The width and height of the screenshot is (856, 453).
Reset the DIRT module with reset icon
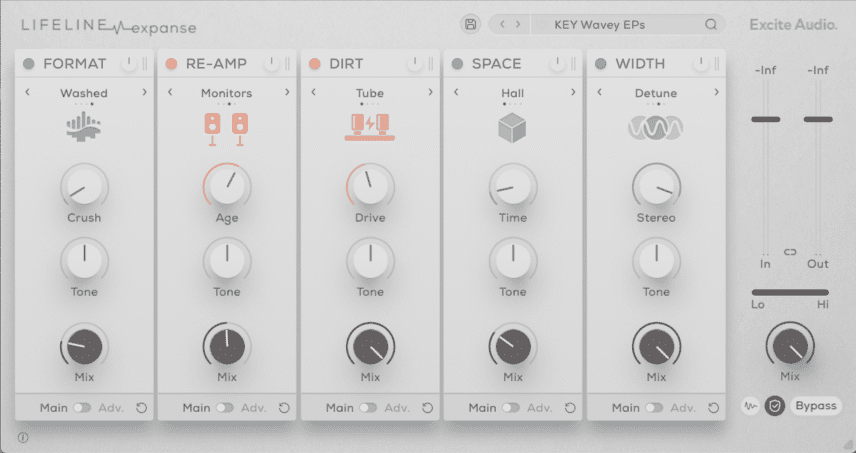427,408
